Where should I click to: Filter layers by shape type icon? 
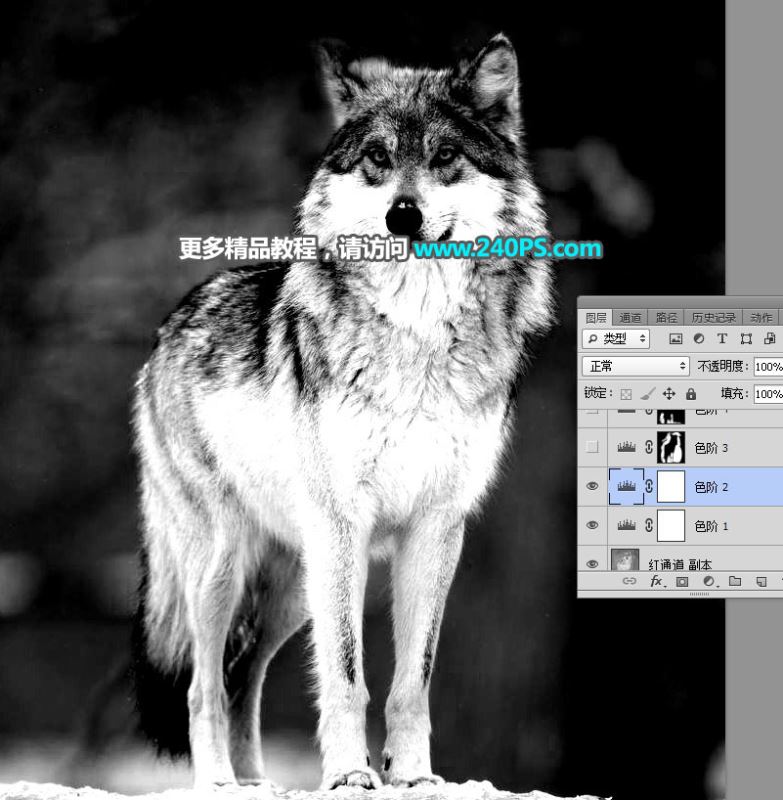coord(746,339)
